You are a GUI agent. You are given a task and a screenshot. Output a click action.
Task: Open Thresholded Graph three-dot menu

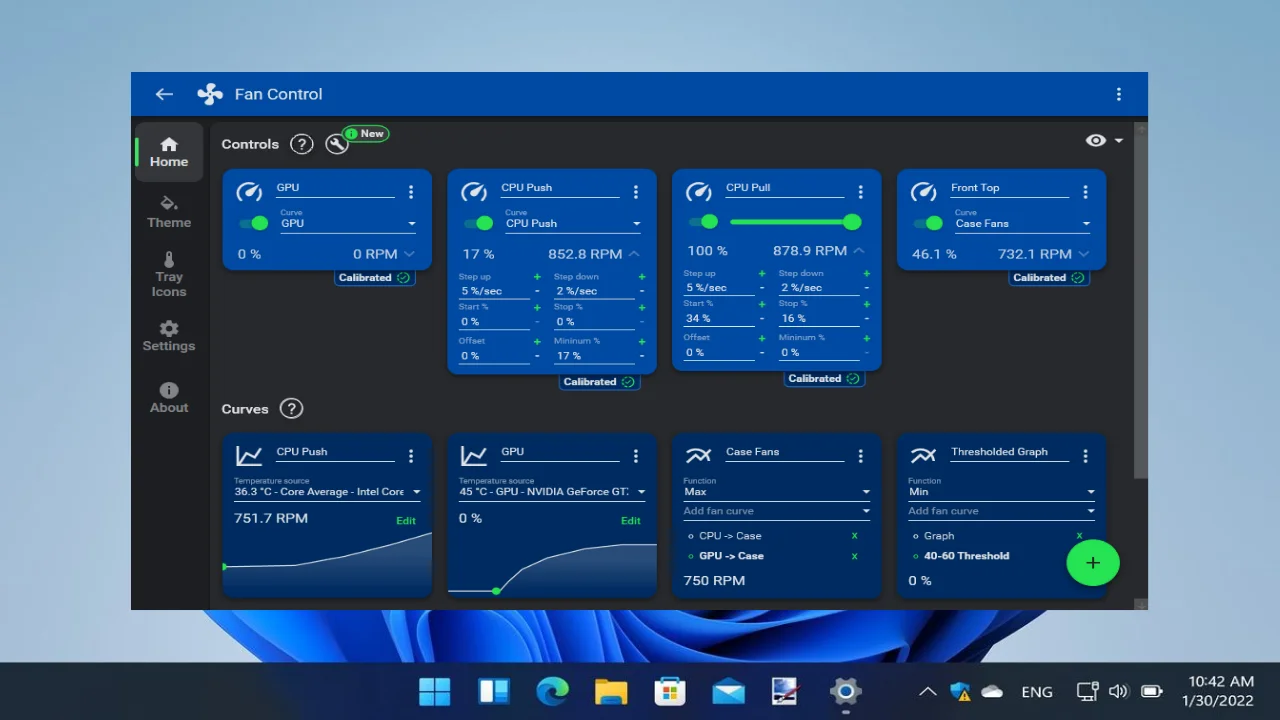pos(1085,456)
